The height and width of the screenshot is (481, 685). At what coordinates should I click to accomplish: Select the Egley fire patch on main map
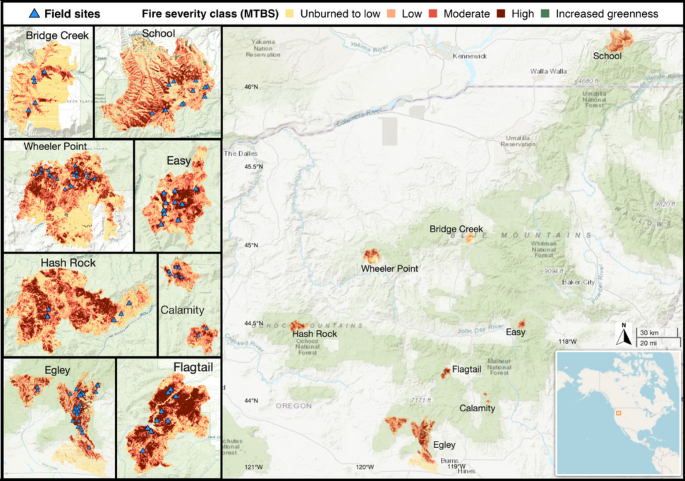click(x=405, y=430)
